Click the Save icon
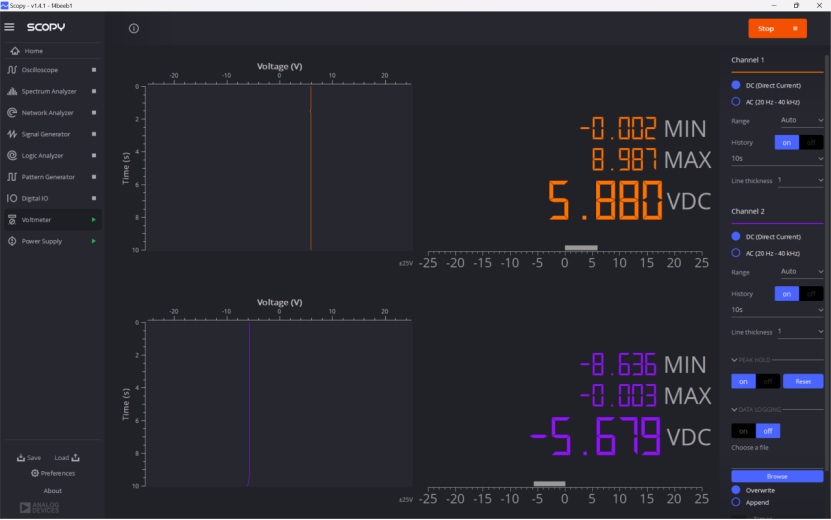Screen dimensions: 831x520 pyautogui.click(x=21, y=457)
